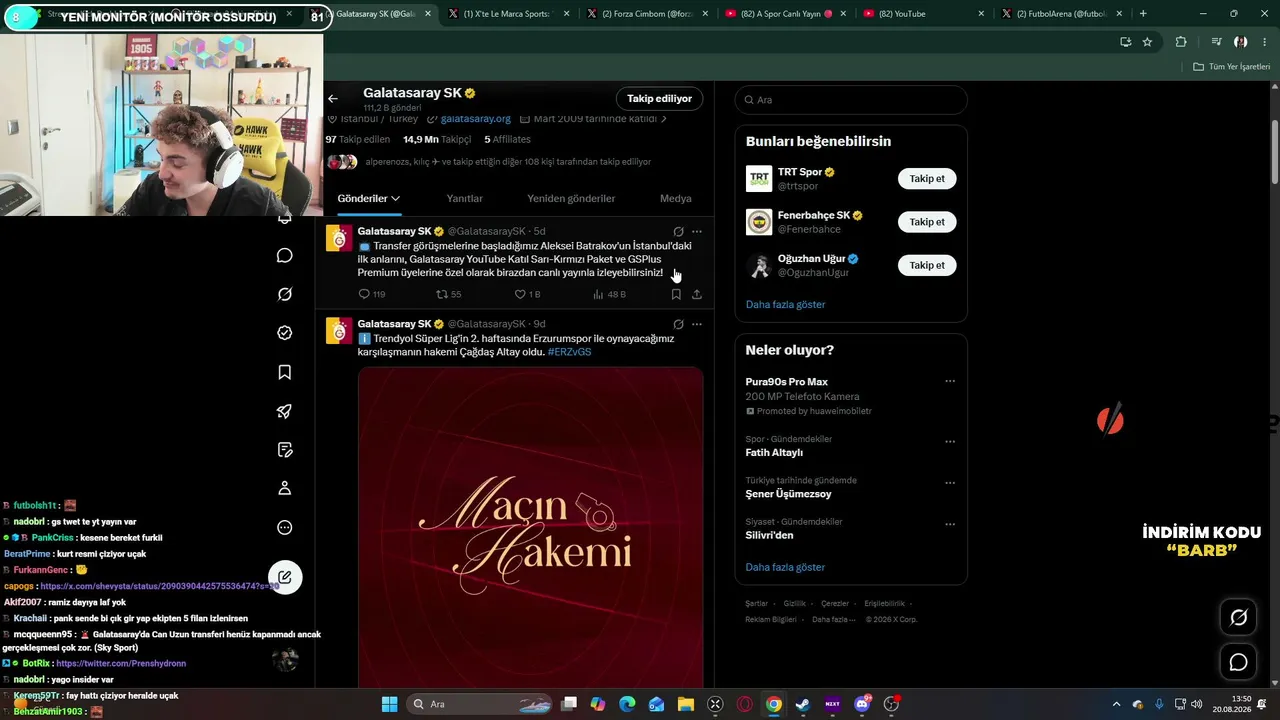The image size is (1280, 720).
Task: Switch to the Yanıtlar tab
Action: point(465,198)
